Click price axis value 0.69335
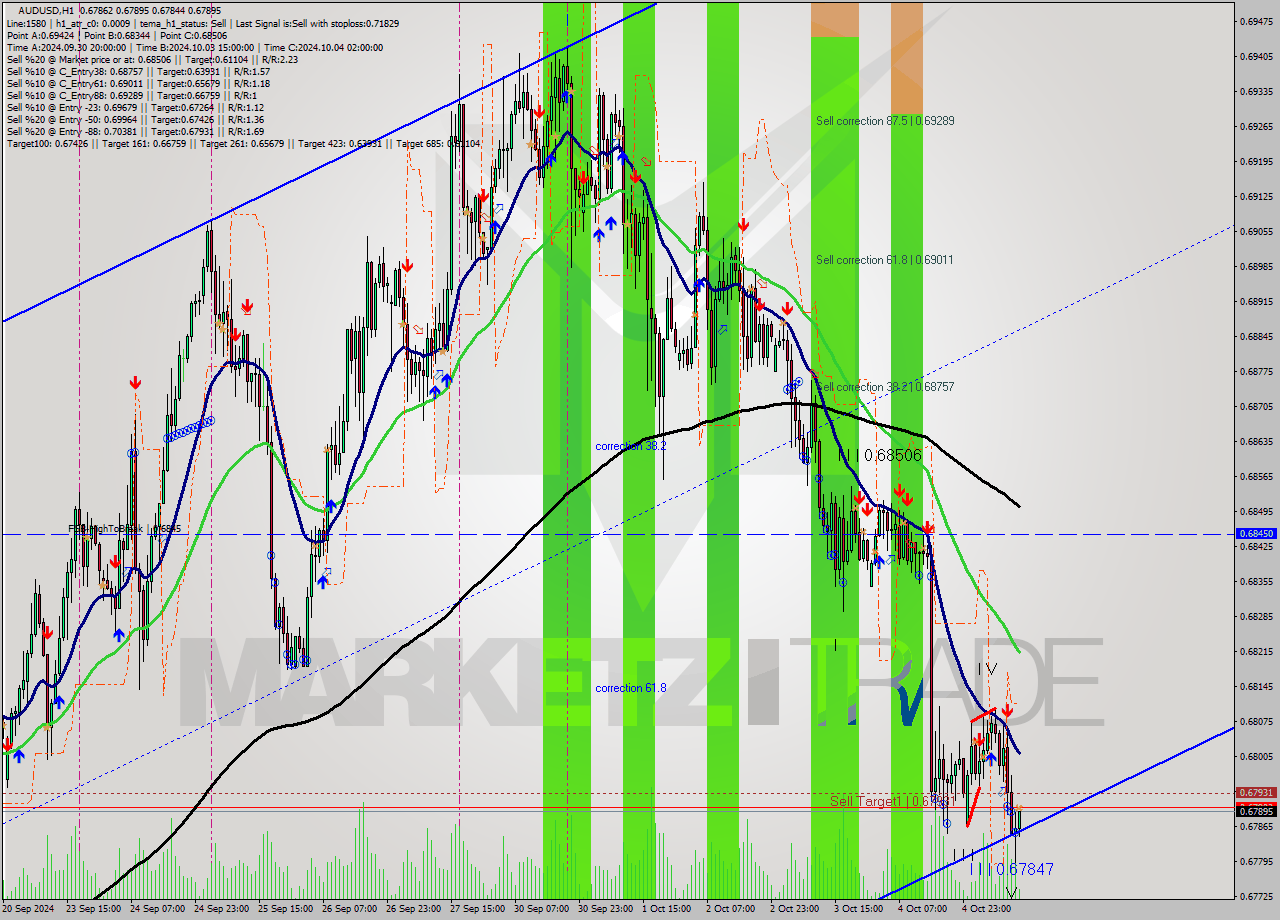This screenshot has height=920, width=1280. pos(1257,91)
